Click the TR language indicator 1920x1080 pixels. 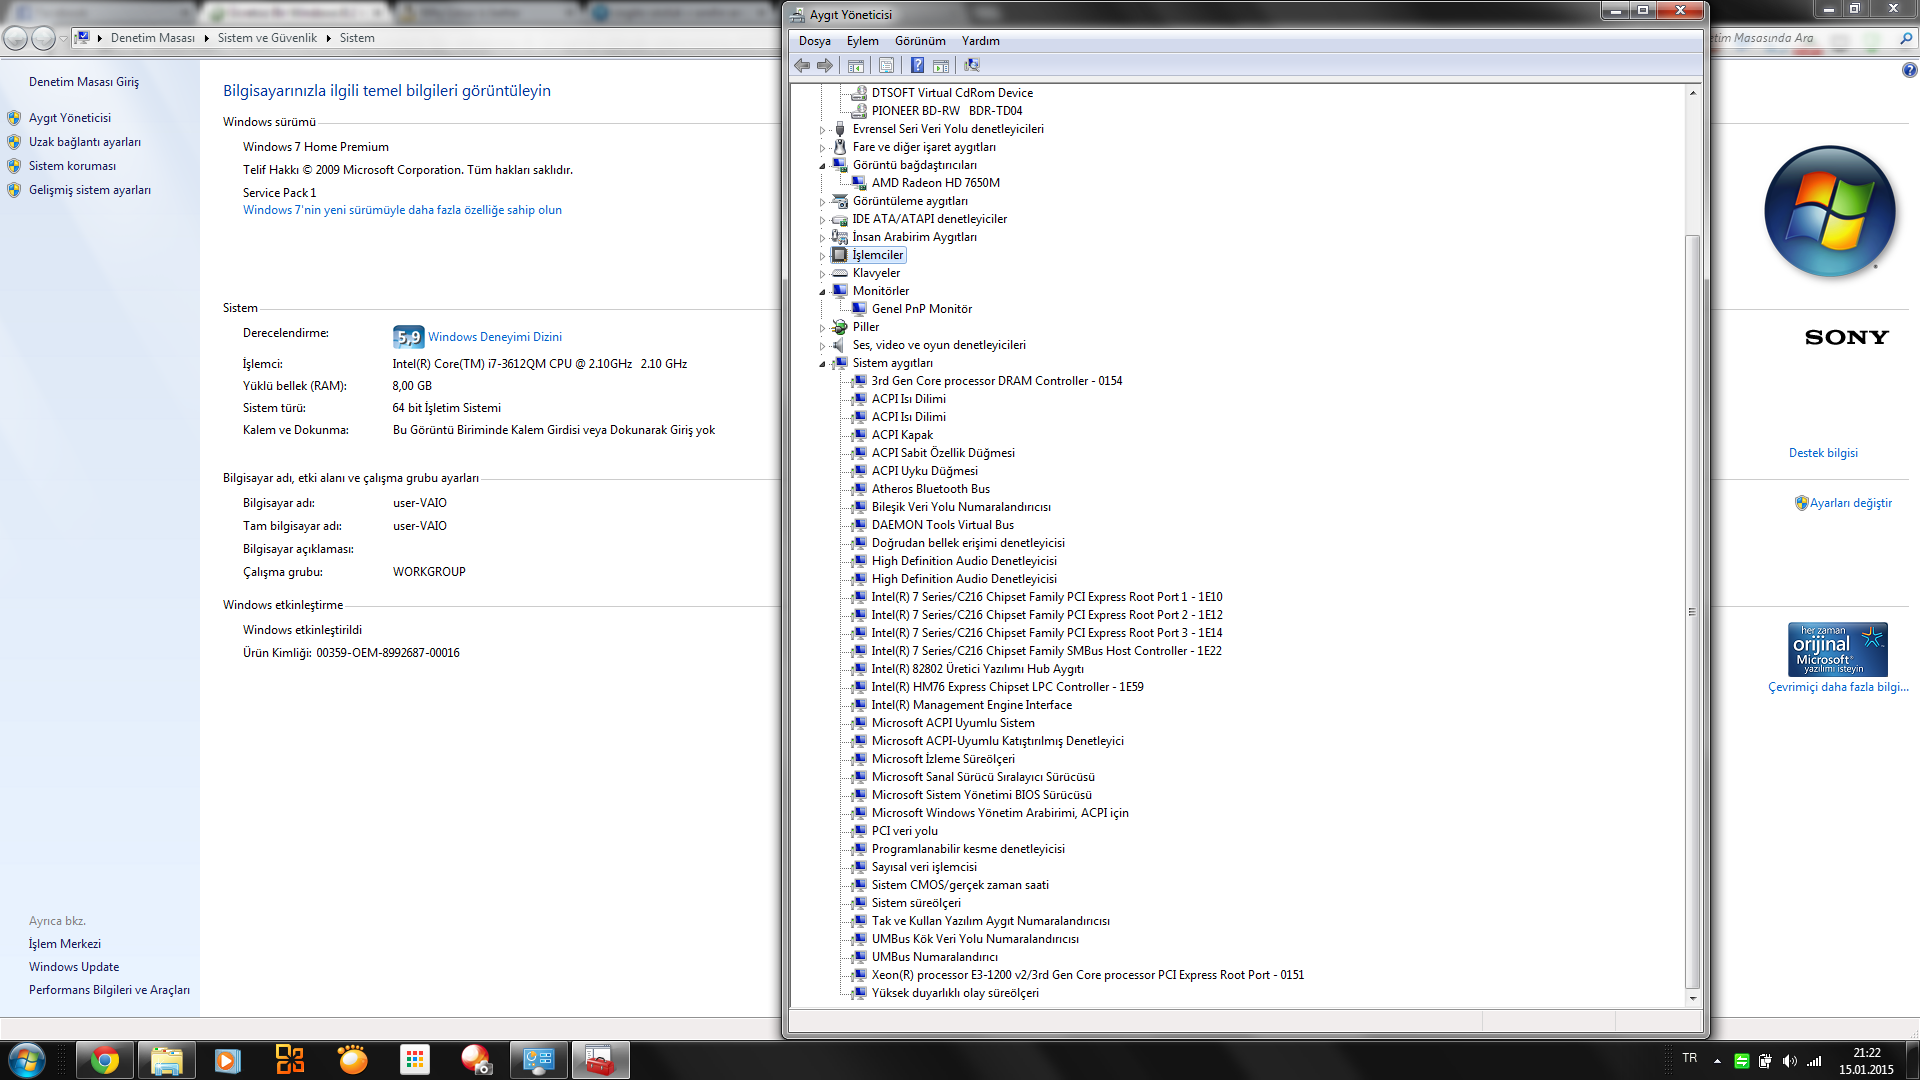click(x=1689, y=1058)
